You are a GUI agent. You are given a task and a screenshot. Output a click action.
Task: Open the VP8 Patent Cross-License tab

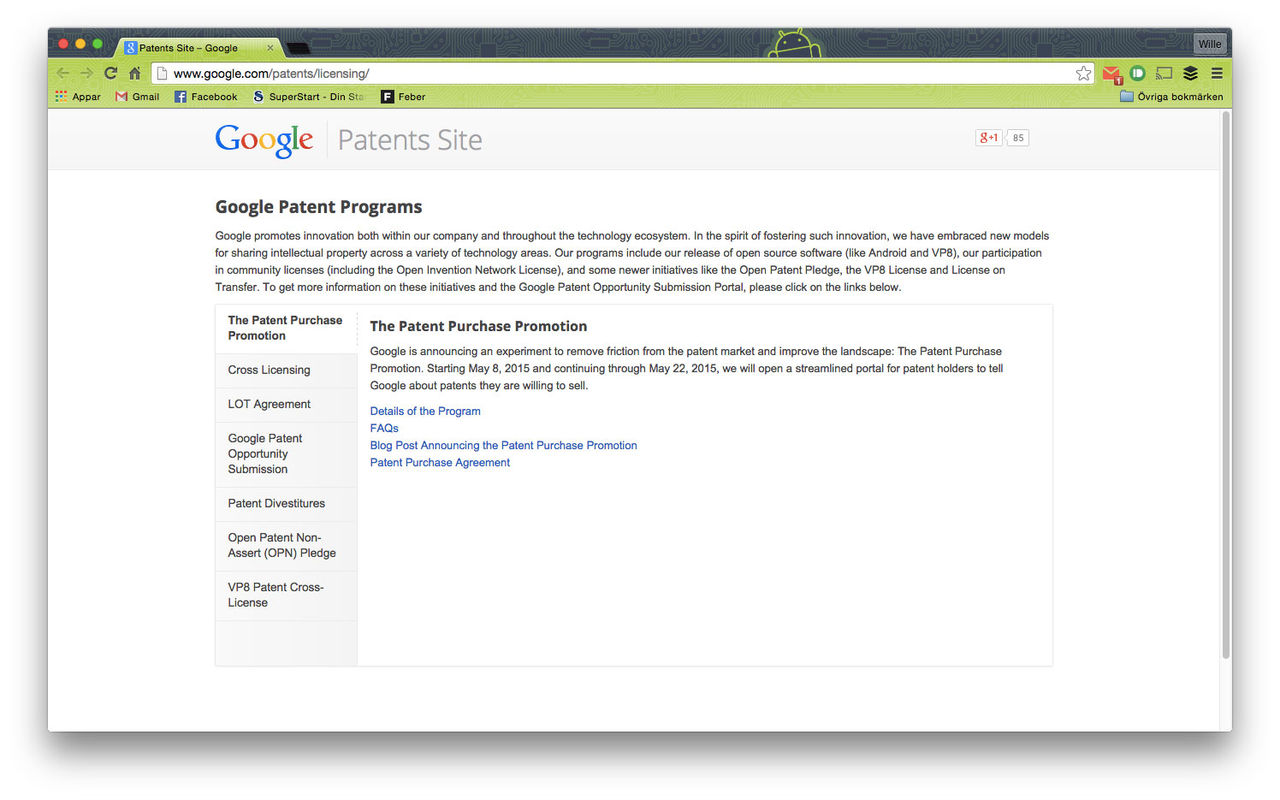tap(286, 595)
